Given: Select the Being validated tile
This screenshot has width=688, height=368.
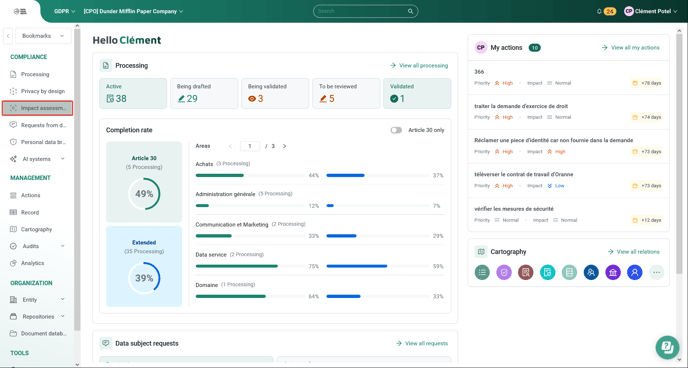Looking at the screenshot, I should 275,93.
